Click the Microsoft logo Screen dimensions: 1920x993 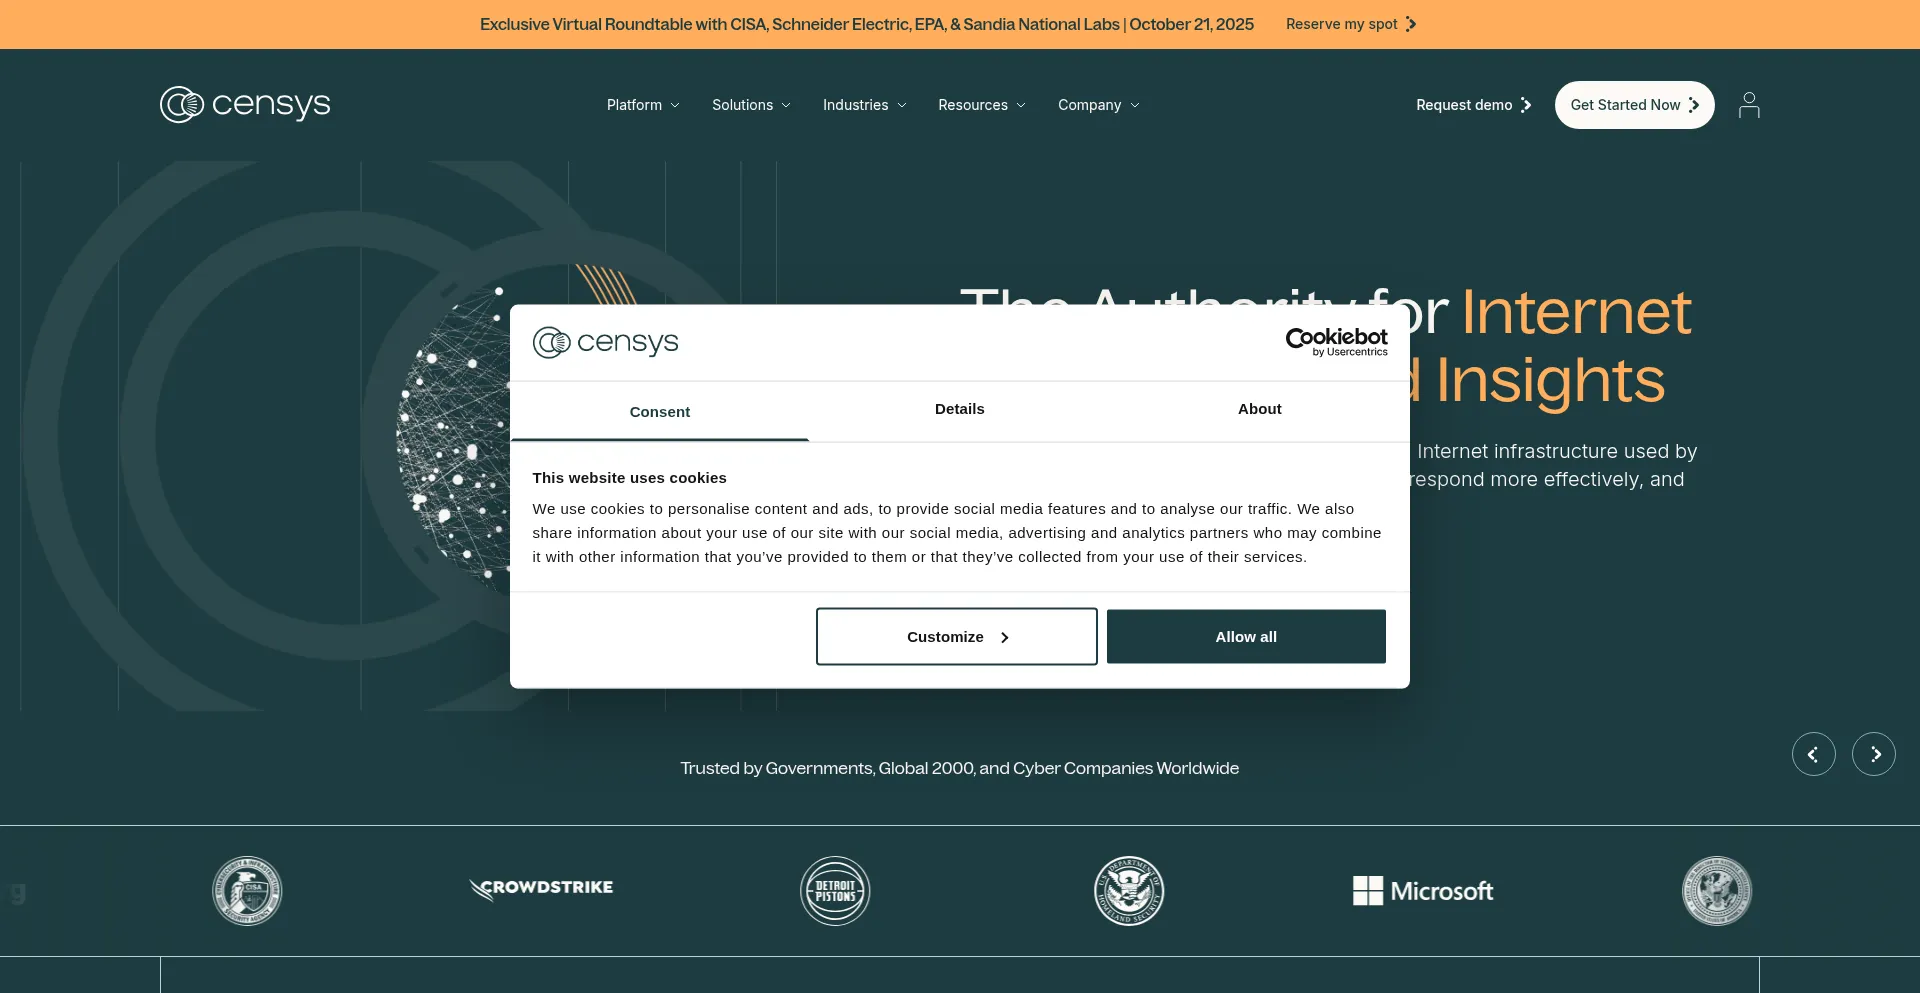(x=1423, y=891)
